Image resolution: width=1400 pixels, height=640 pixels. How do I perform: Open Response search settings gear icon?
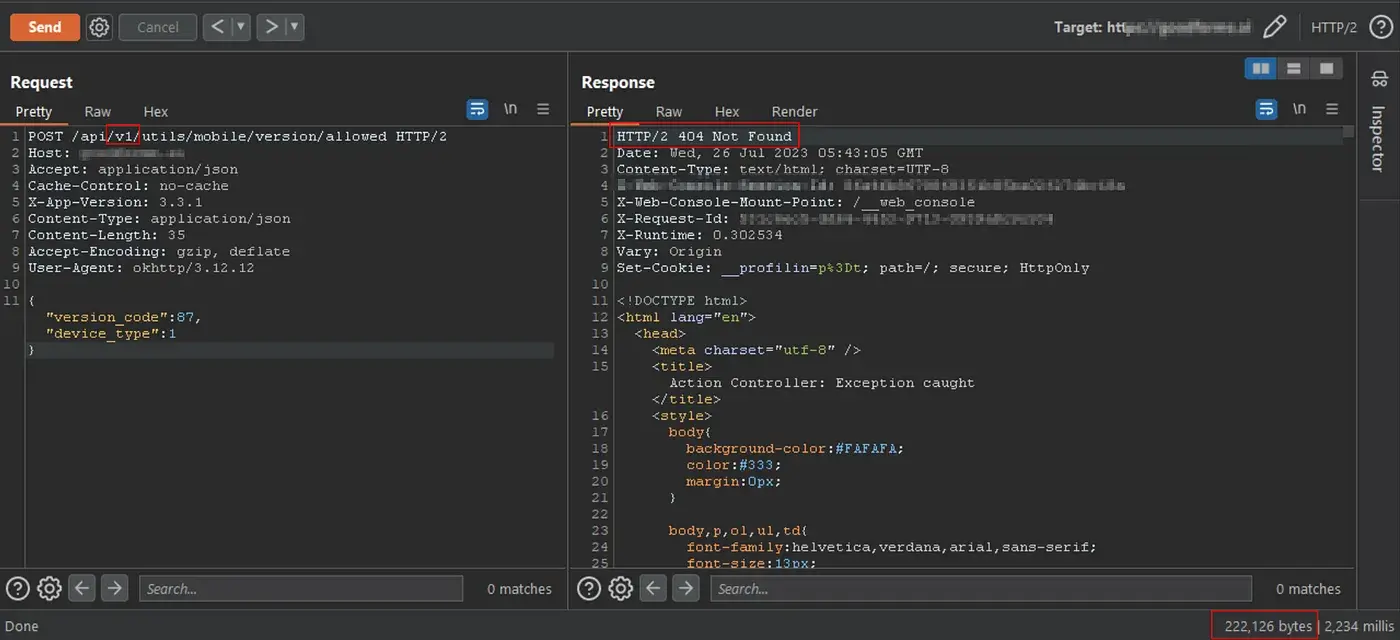click(621, 589)
